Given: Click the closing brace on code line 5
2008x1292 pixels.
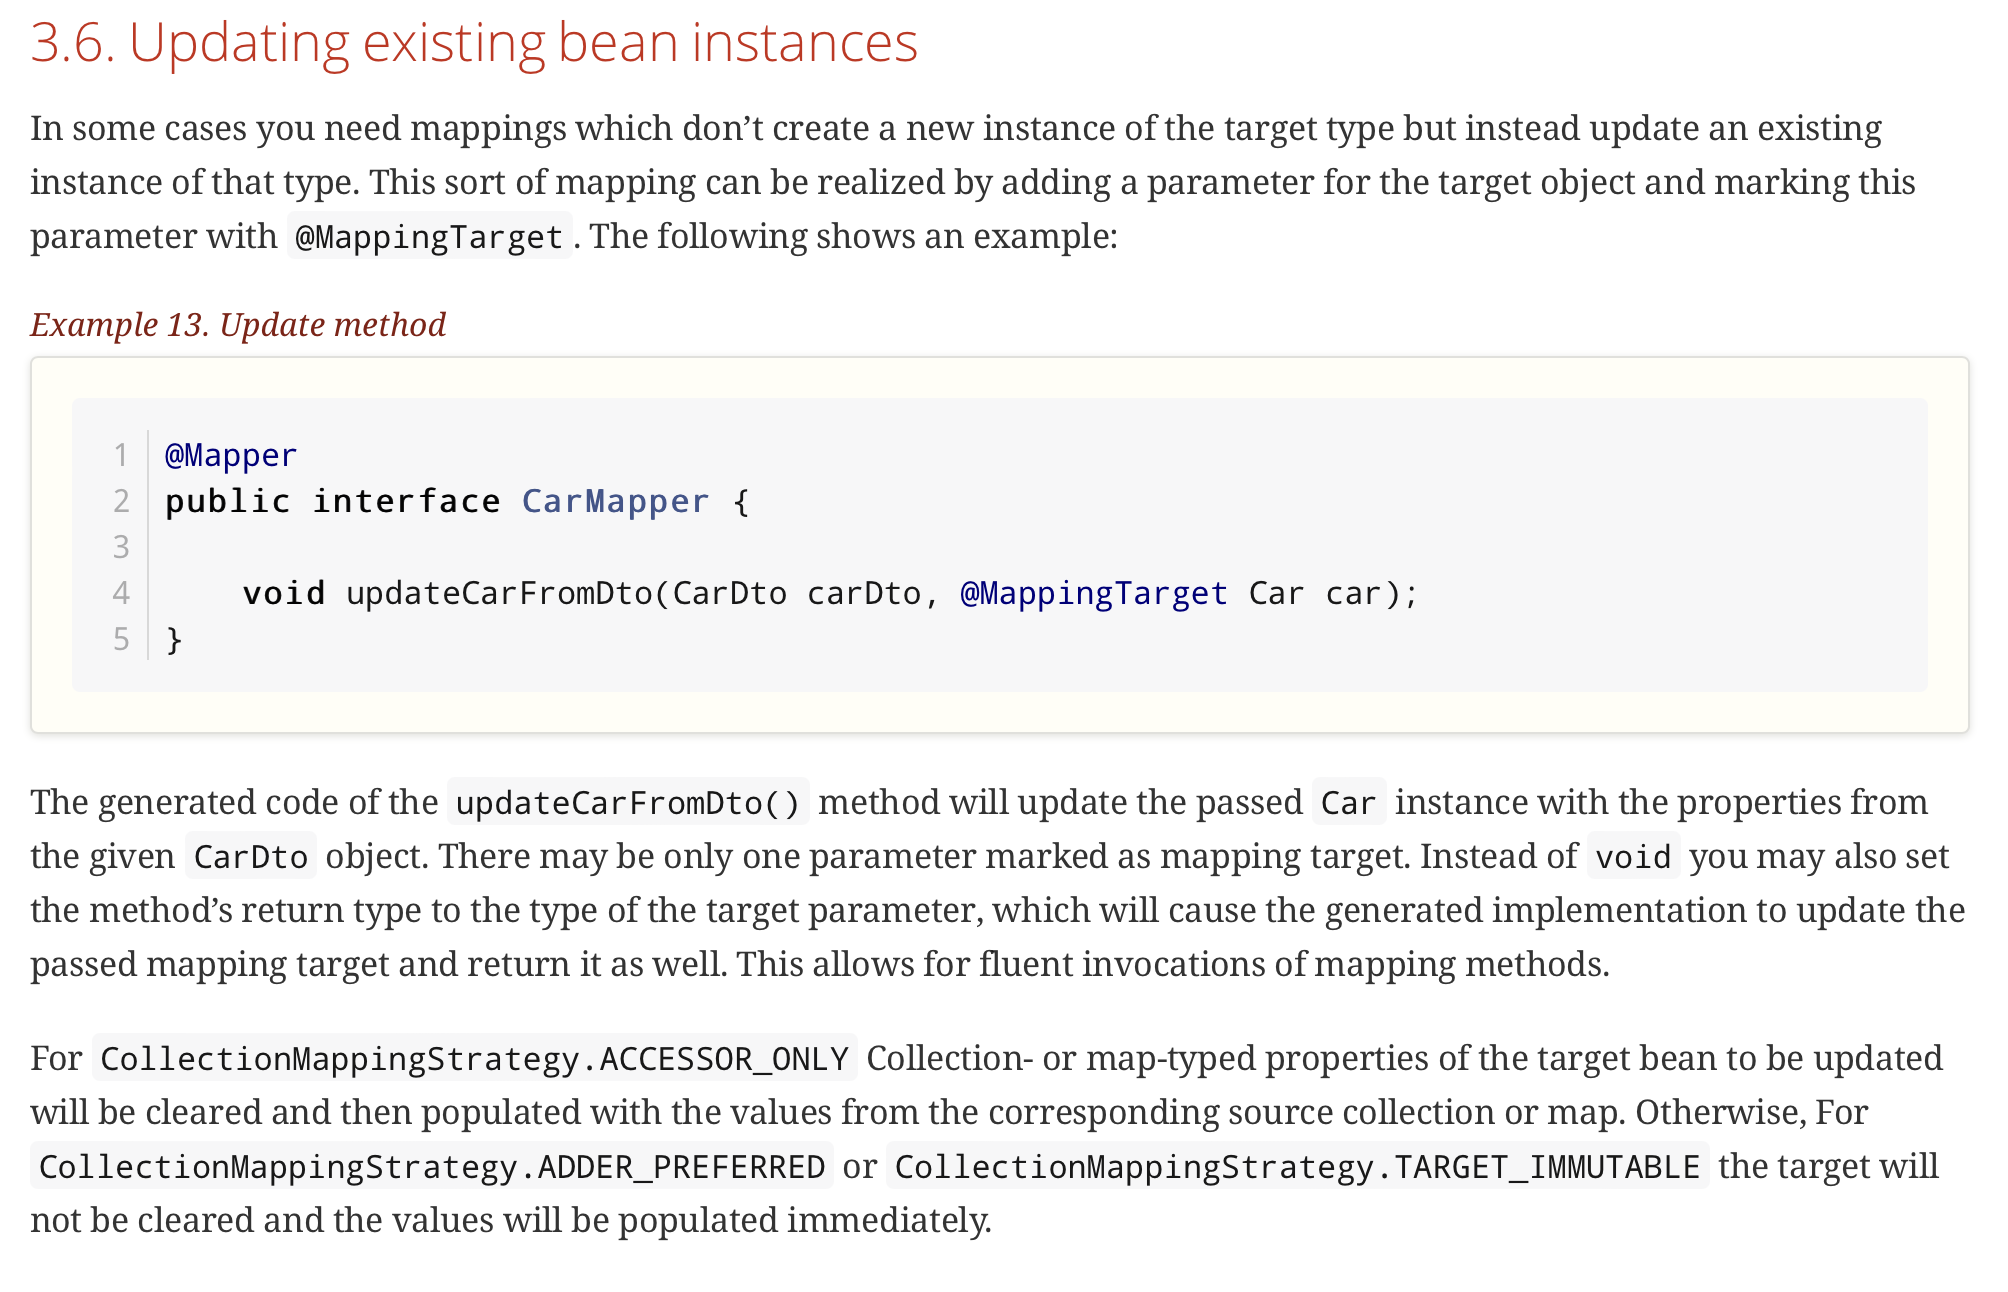Looking at the screenshot, I should [174, 639].
